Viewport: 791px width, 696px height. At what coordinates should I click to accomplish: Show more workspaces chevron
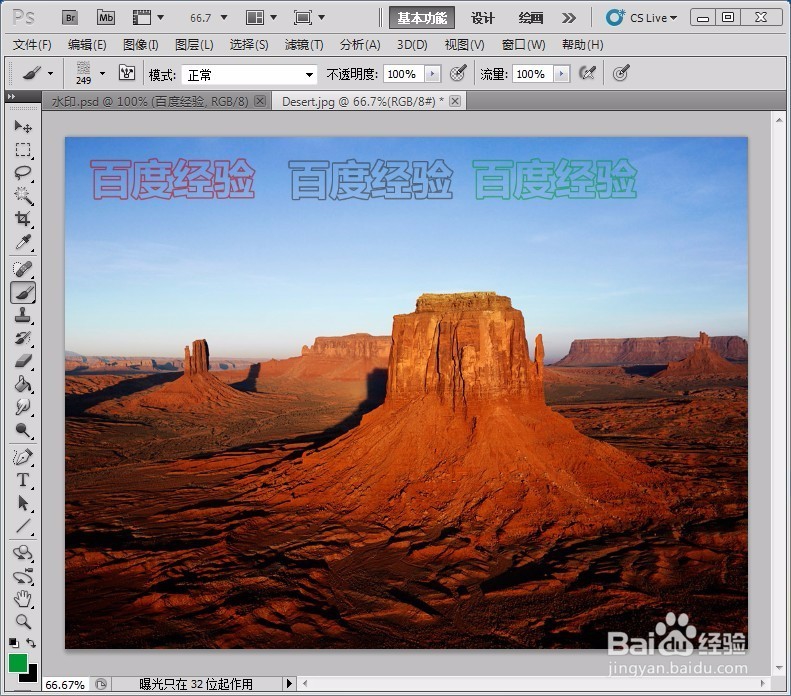click(569, 18)
